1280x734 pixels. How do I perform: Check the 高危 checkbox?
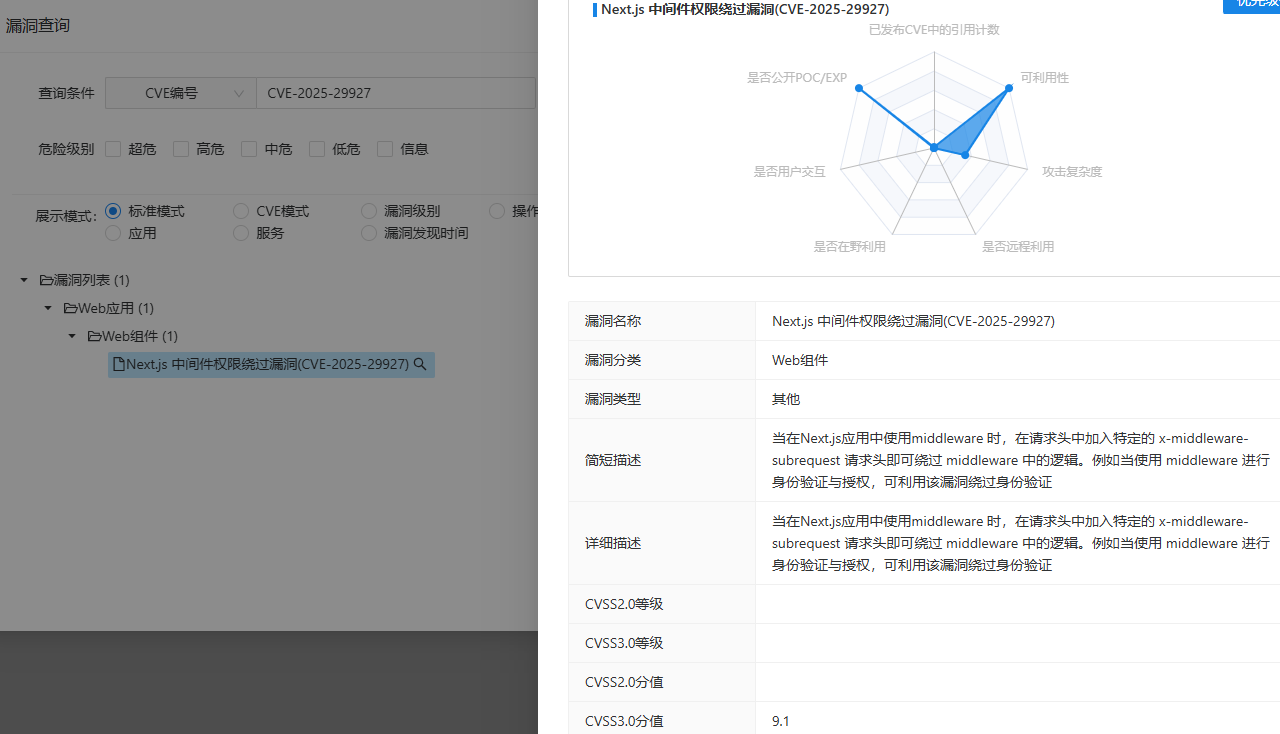point(181,149)
